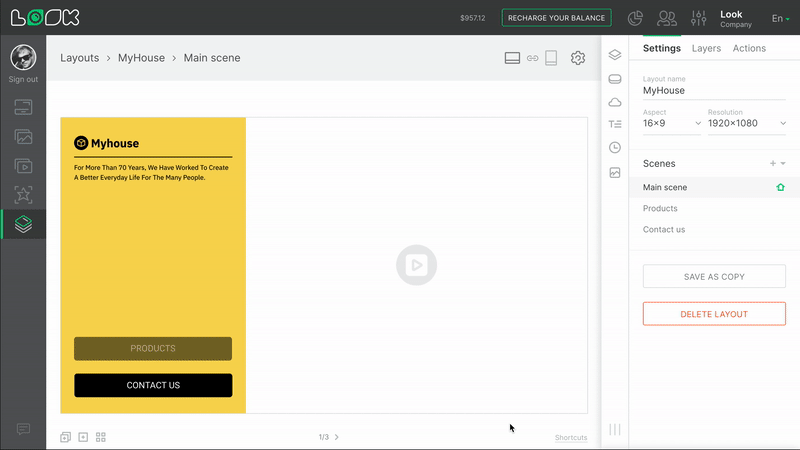Select the weather cloud widget icon
This screenshot has width=800, height=450.
(615, 102)
